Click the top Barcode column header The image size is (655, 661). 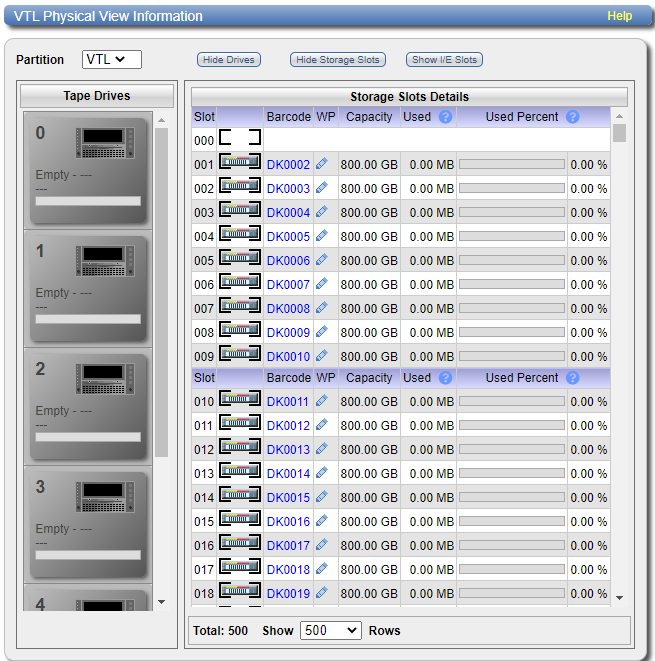pyautogui.click(x=289, y=117)
